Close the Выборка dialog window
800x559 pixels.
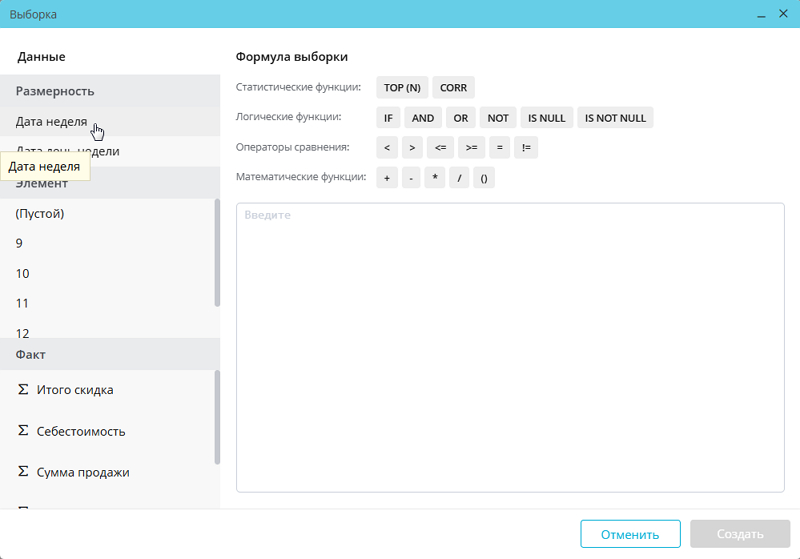(x=783, y=14)
